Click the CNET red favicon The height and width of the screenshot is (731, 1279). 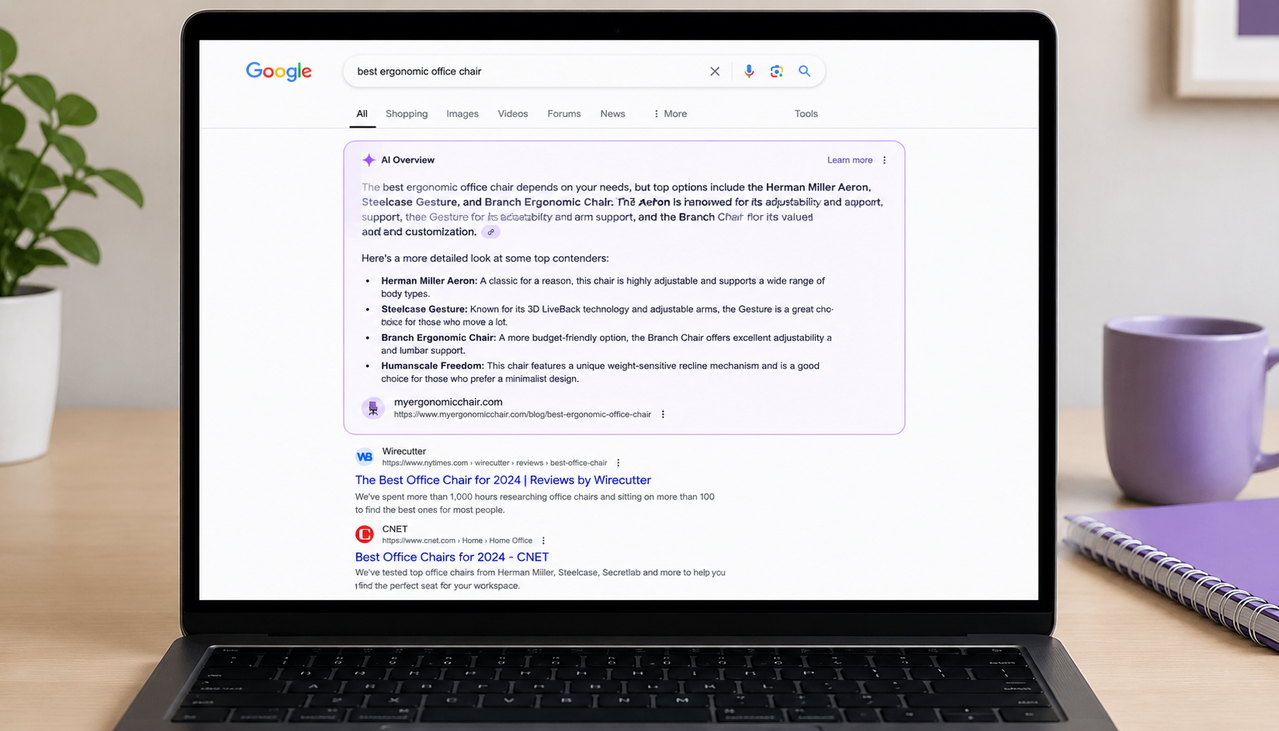[365, 535]
